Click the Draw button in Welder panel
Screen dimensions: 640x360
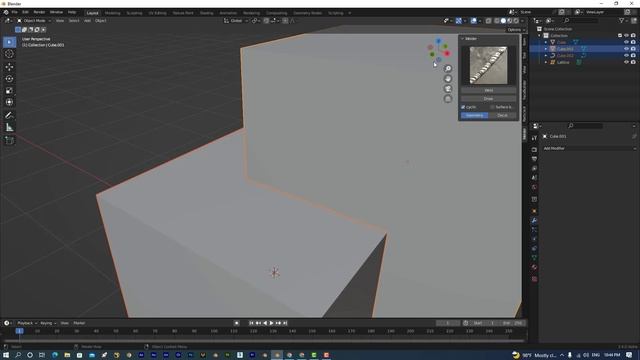[x=489, y=98]
